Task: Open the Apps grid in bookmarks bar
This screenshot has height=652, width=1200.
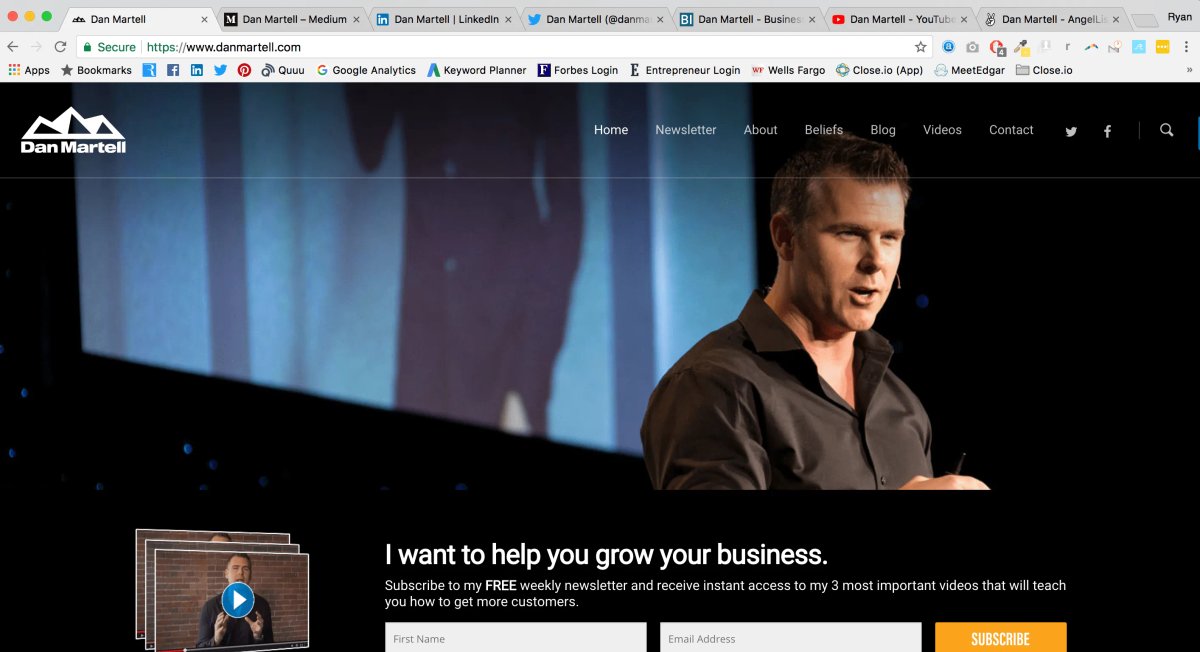Action: pos(29,70)
